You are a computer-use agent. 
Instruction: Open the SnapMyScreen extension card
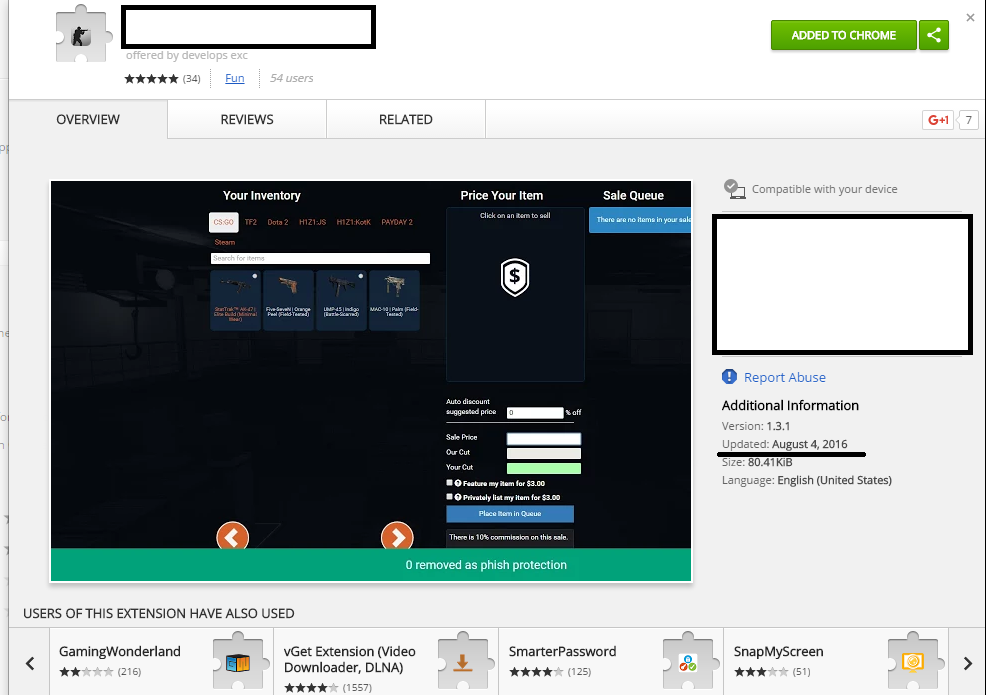coord(836,661)
